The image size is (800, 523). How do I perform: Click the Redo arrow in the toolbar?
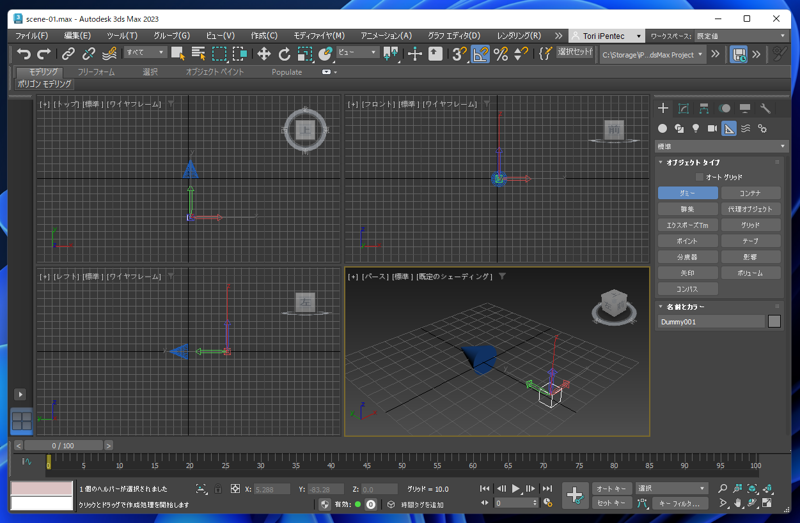[x=44, y=54]
